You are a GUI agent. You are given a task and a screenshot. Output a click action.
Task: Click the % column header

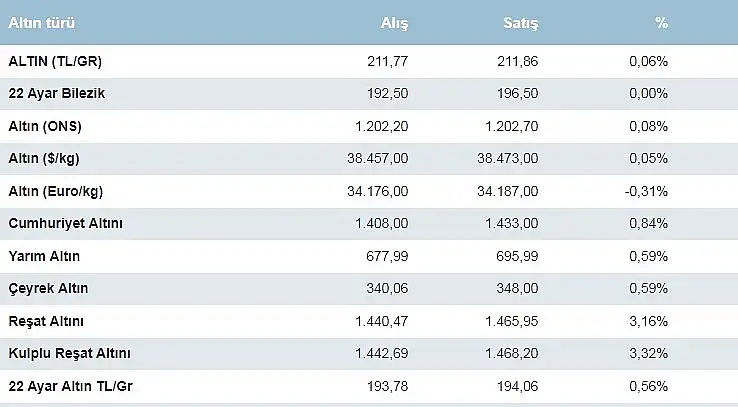coord(661,23)
